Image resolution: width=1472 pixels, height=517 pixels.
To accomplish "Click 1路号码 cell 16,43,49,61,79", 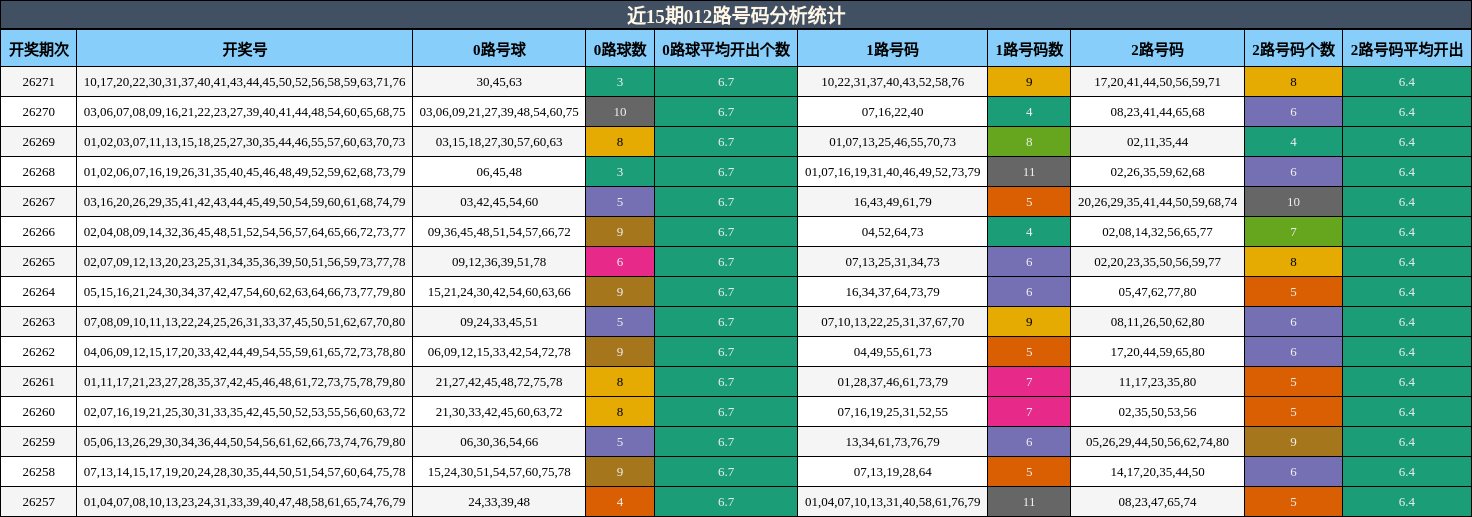I will pos(893,202).
